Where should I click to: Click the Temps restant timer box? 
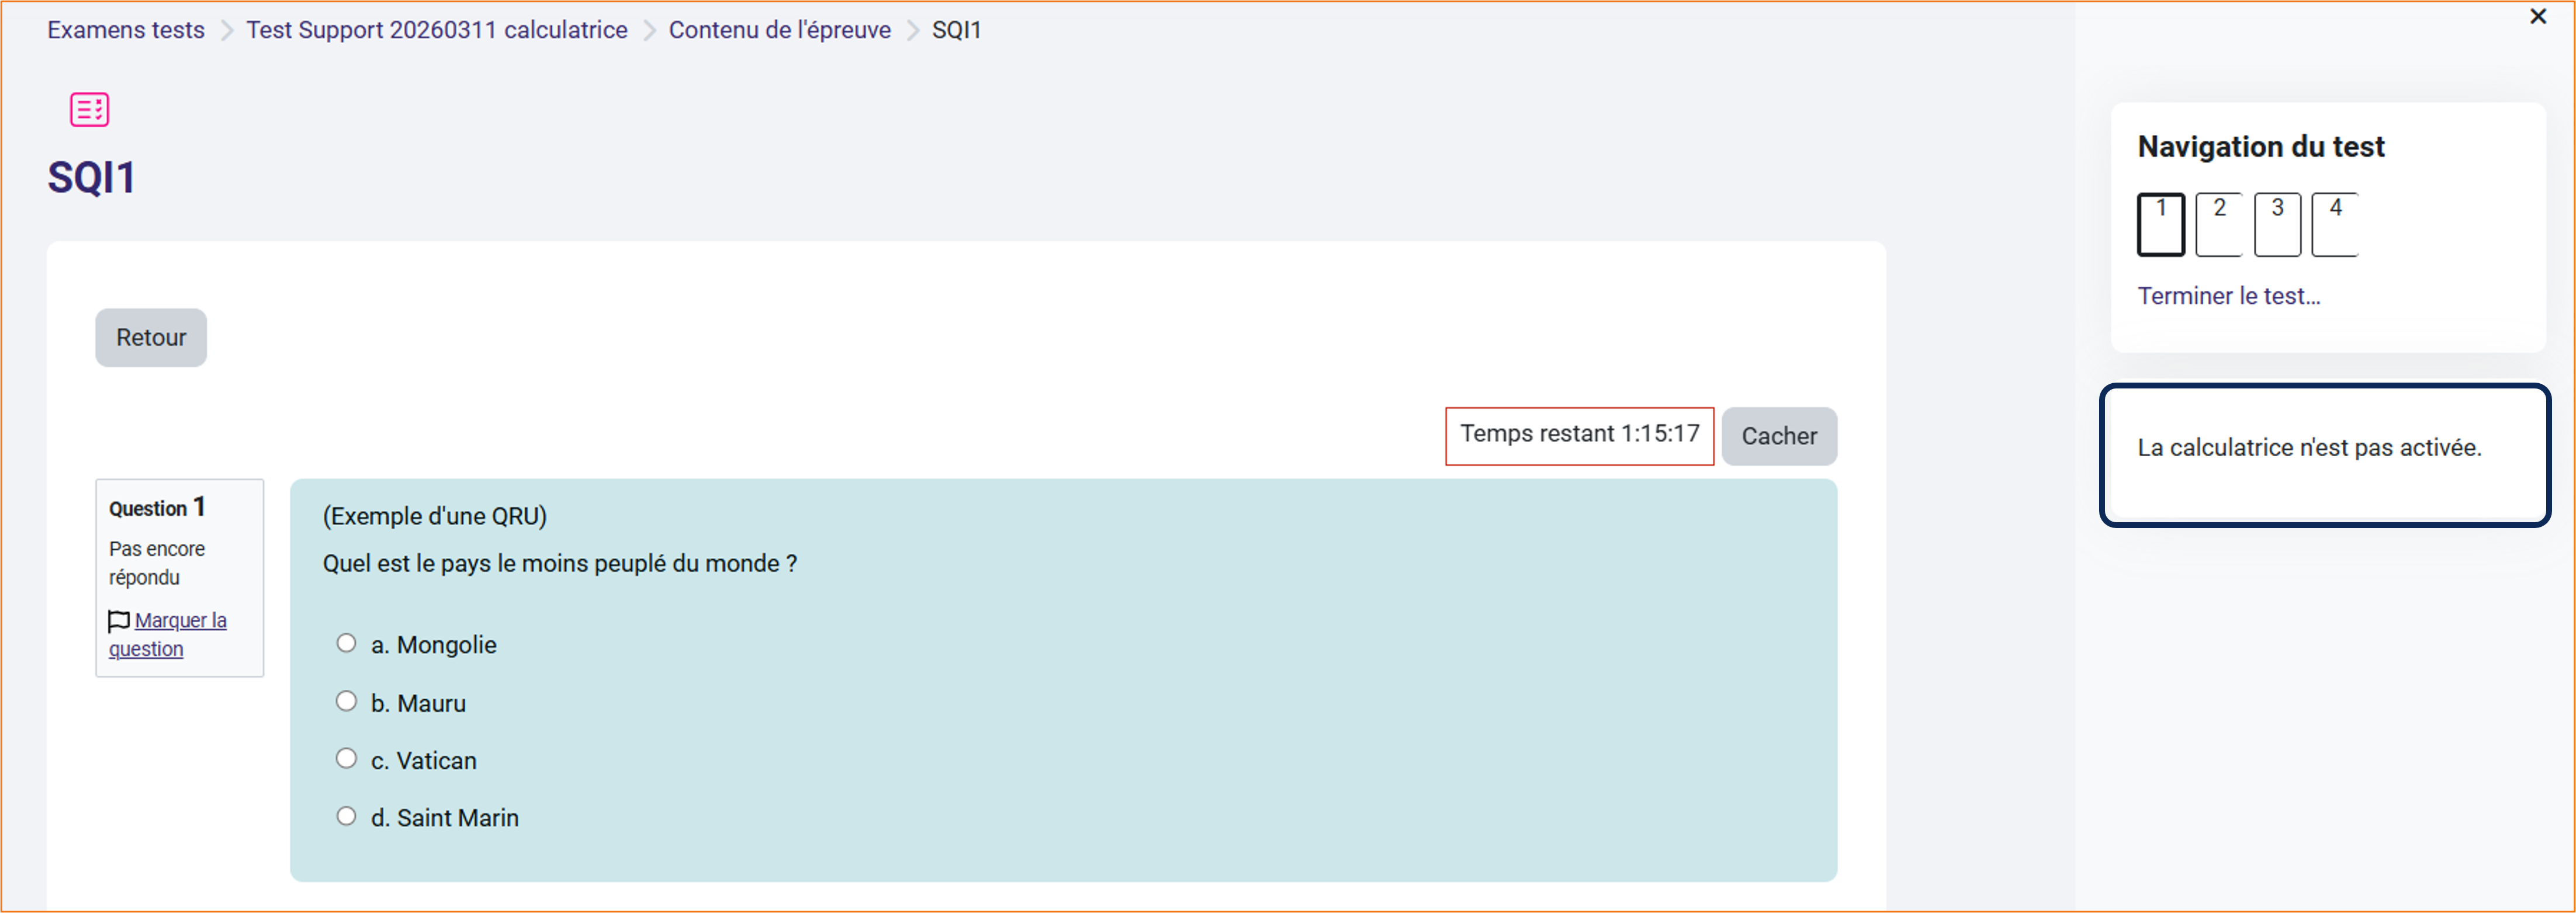click(1578, 434)
